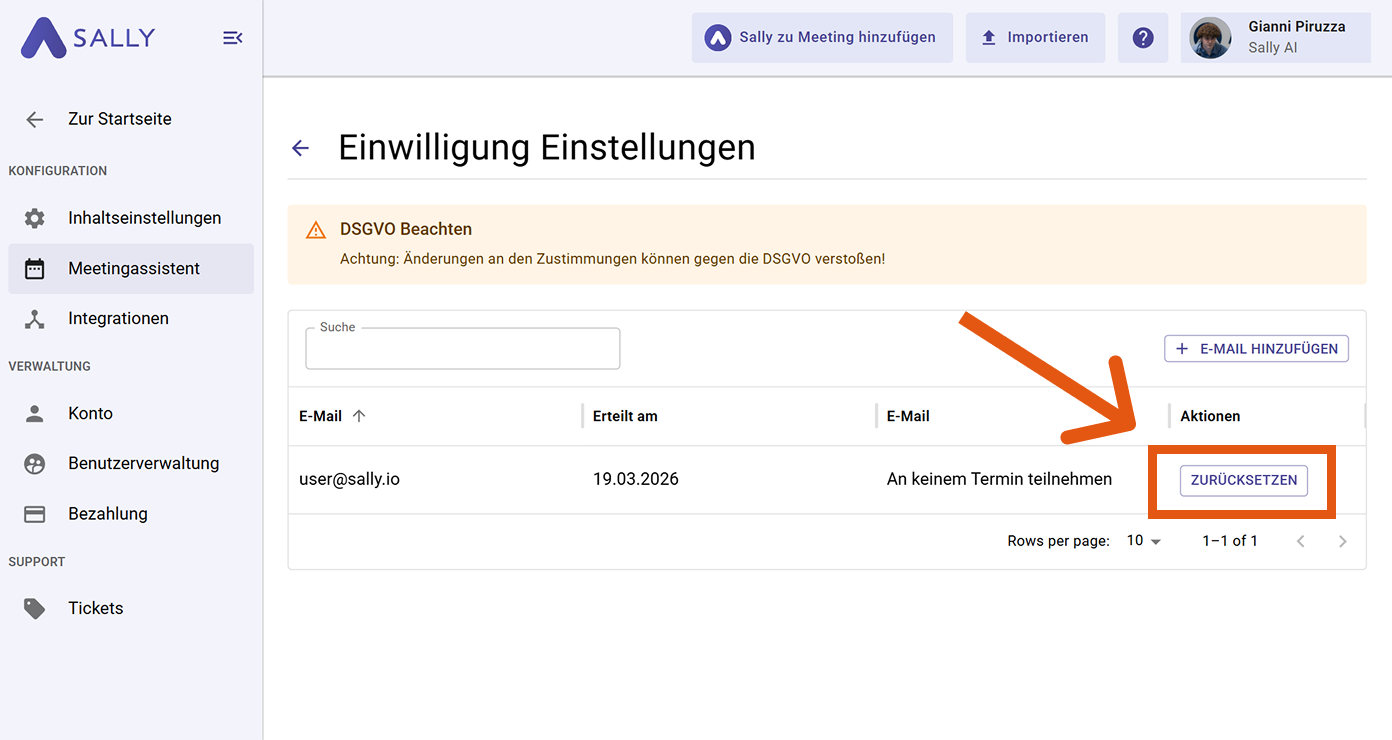Click the user profile avatar picture
This screenshot has width=1392, height=740.
[x=1210, y=38]
